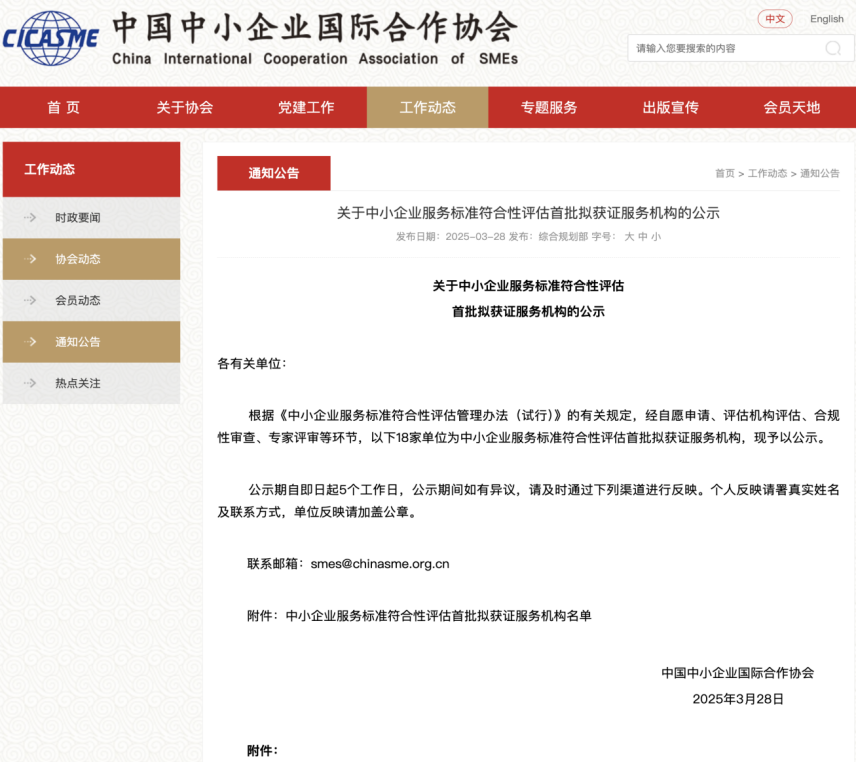Open the 党建工作 navigation menu
Viewport: 856px width, 762px height.
[308, 107]
